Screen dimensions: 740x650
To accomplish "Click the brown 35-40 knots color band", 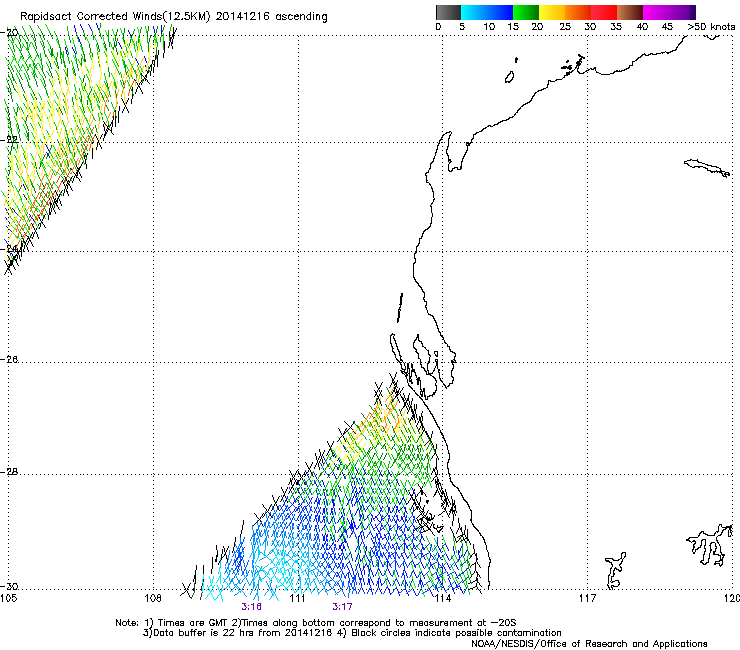I will [x=630, y=12].
